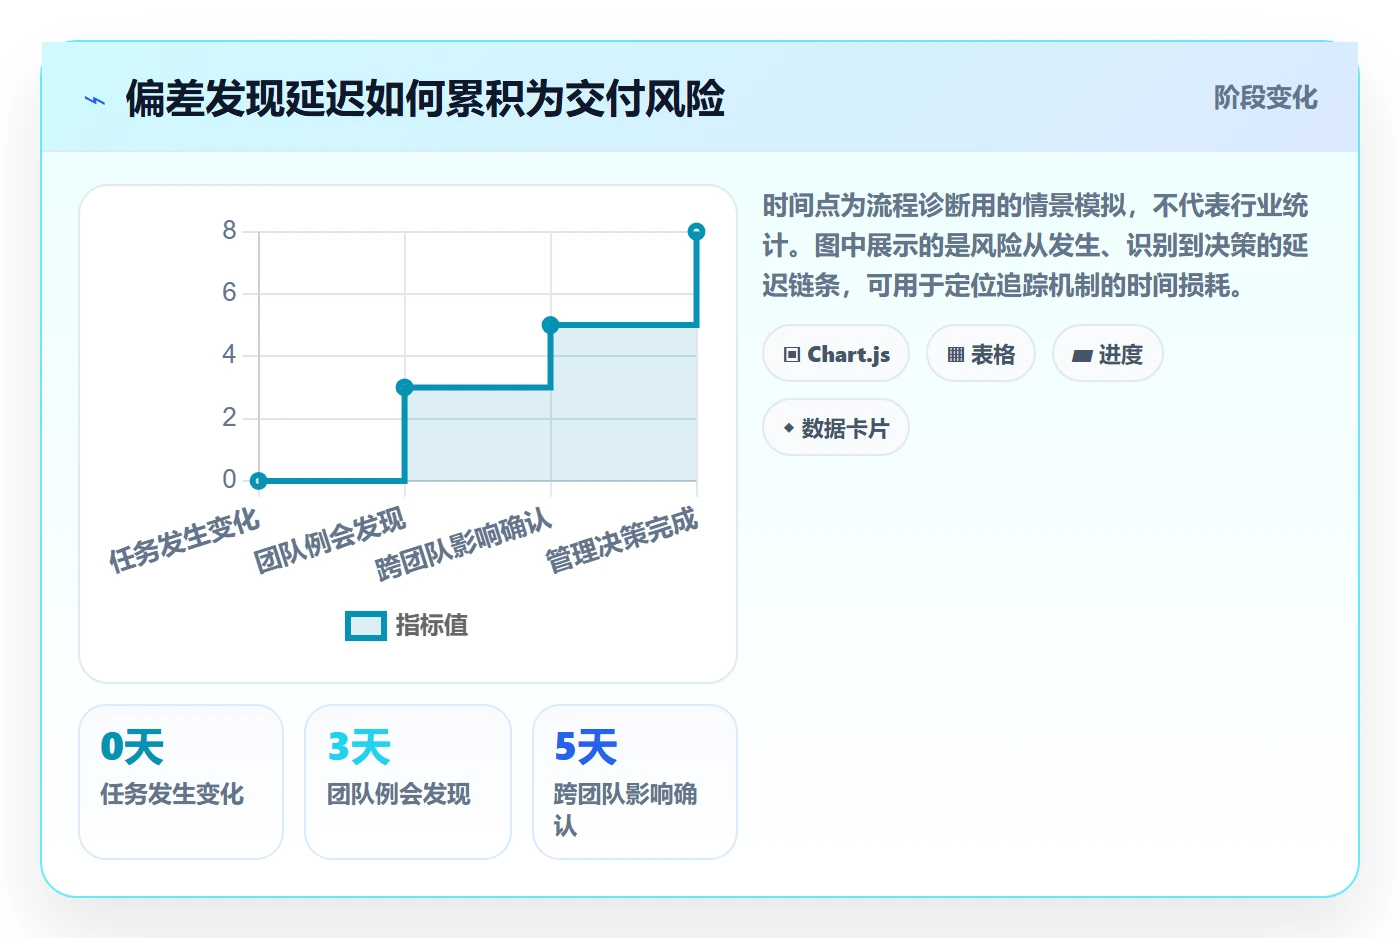Select the Chart.js pill button
Image resolution: width=1400 pixels, height=938 pixels.
point(836,354)
